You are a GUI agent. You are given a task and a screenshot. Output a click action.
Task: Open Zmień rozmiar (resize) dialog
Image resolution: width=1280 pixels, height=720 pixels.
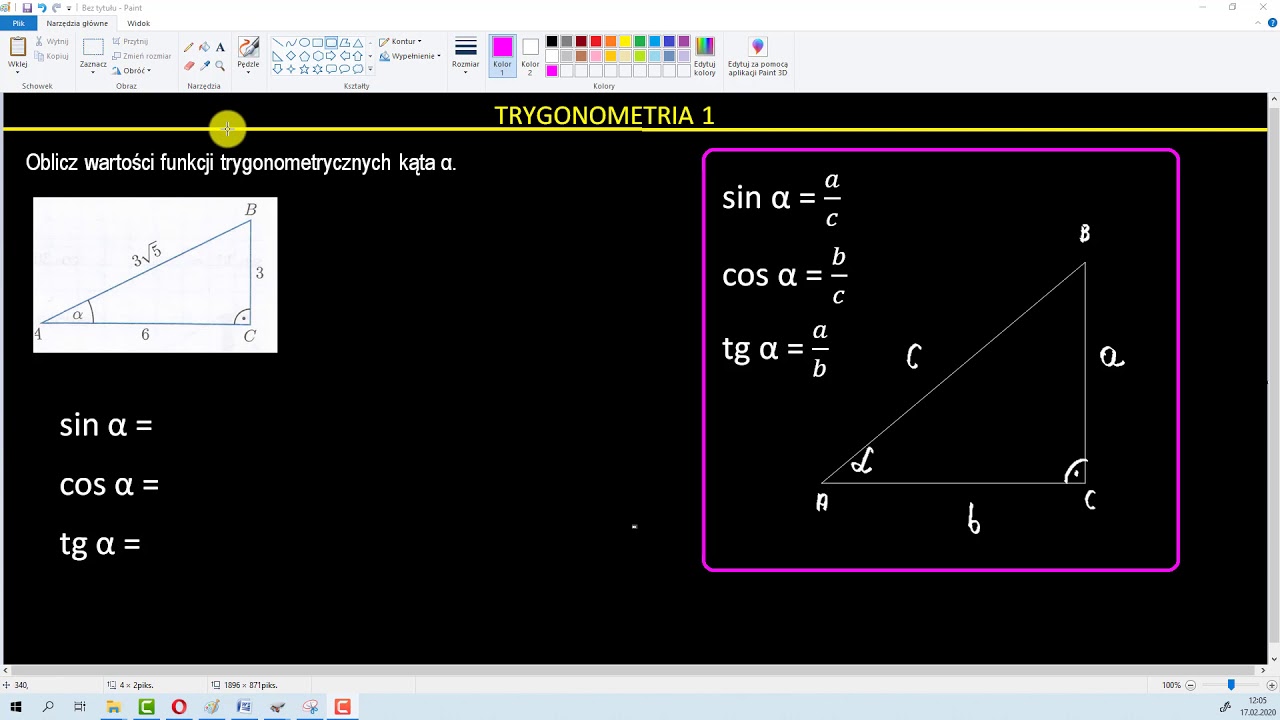142,56
